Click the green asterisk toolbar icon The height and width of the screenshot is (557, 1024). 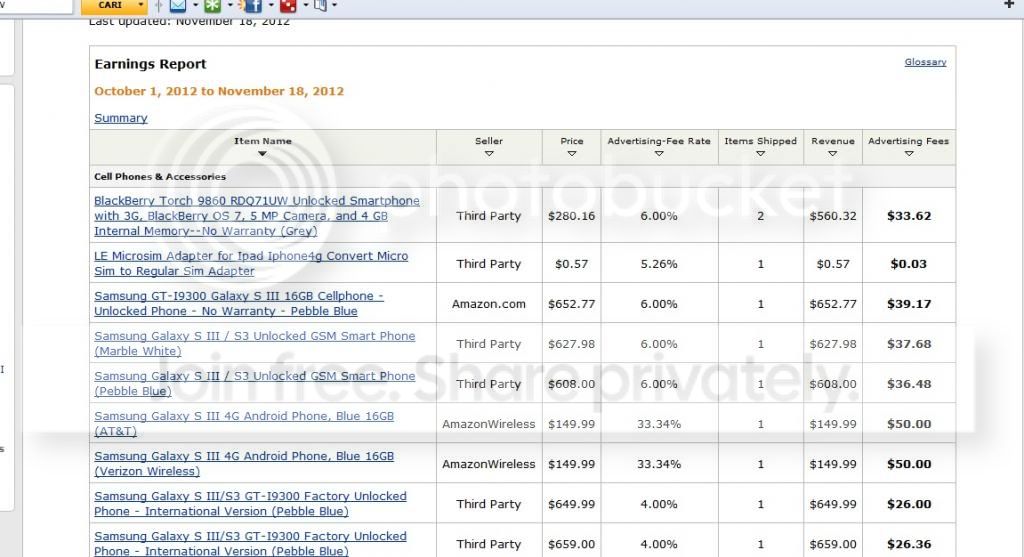pyautogui.click(x=212, y=6)
